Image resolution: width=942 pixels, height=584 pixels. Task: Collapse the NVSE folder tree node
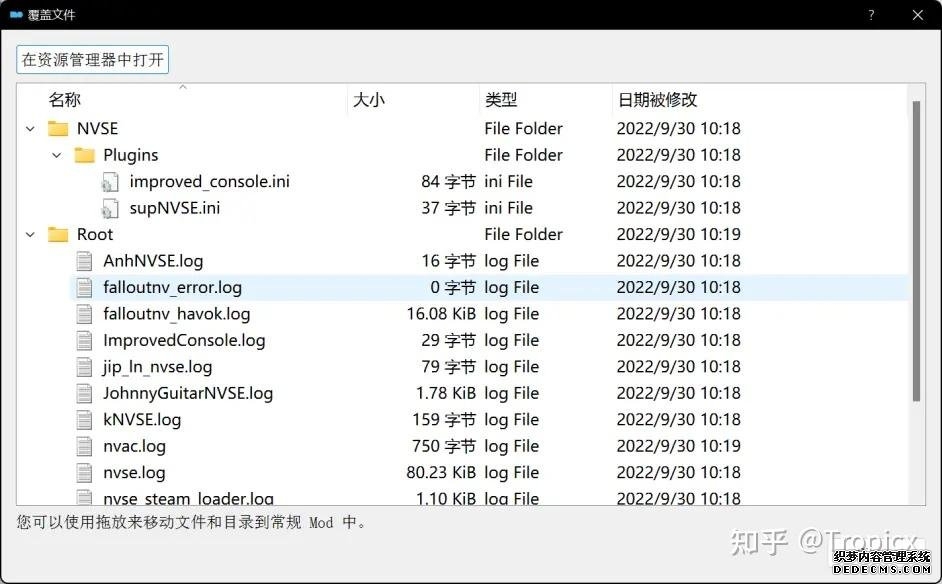(30, 129)
